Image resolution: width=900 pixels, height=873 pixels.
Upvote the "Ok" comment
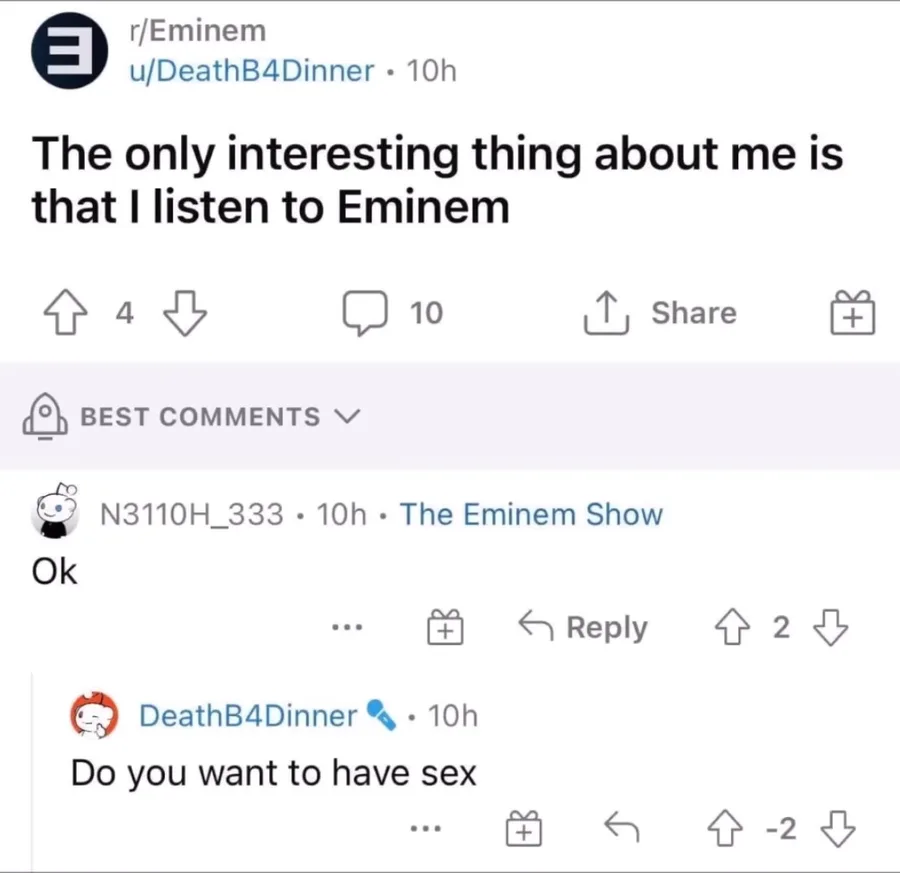pos(732,628)
